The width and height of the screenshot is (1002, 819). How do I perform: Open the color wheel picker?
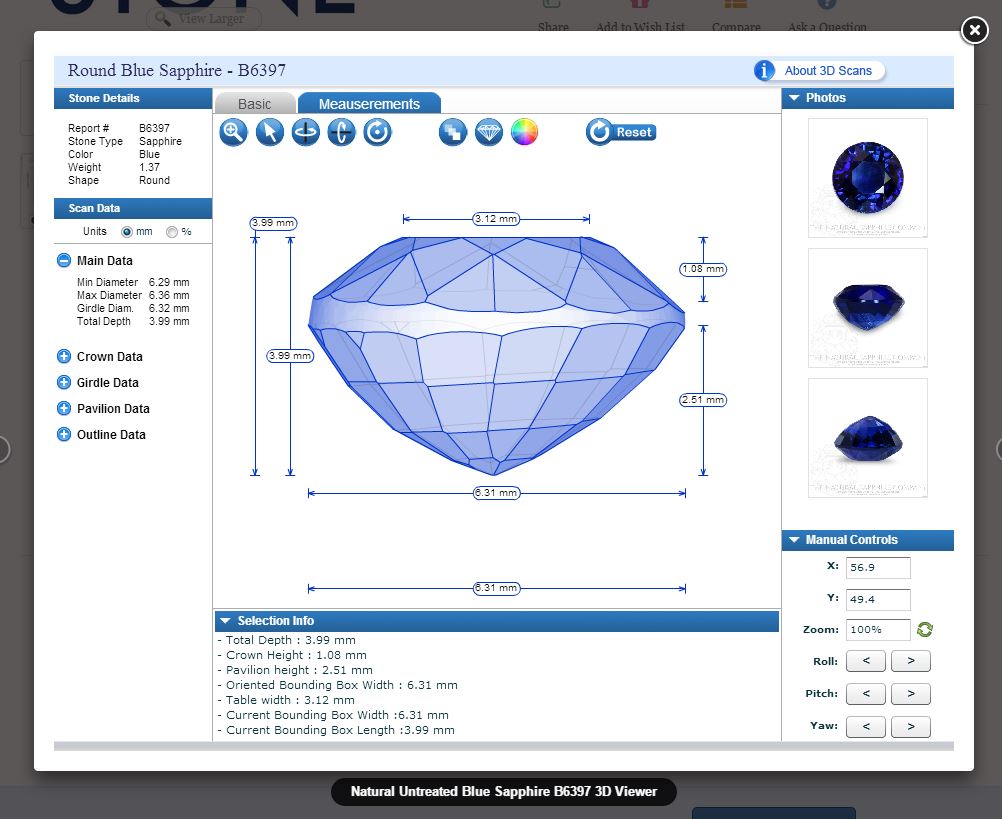coord(525,132)
